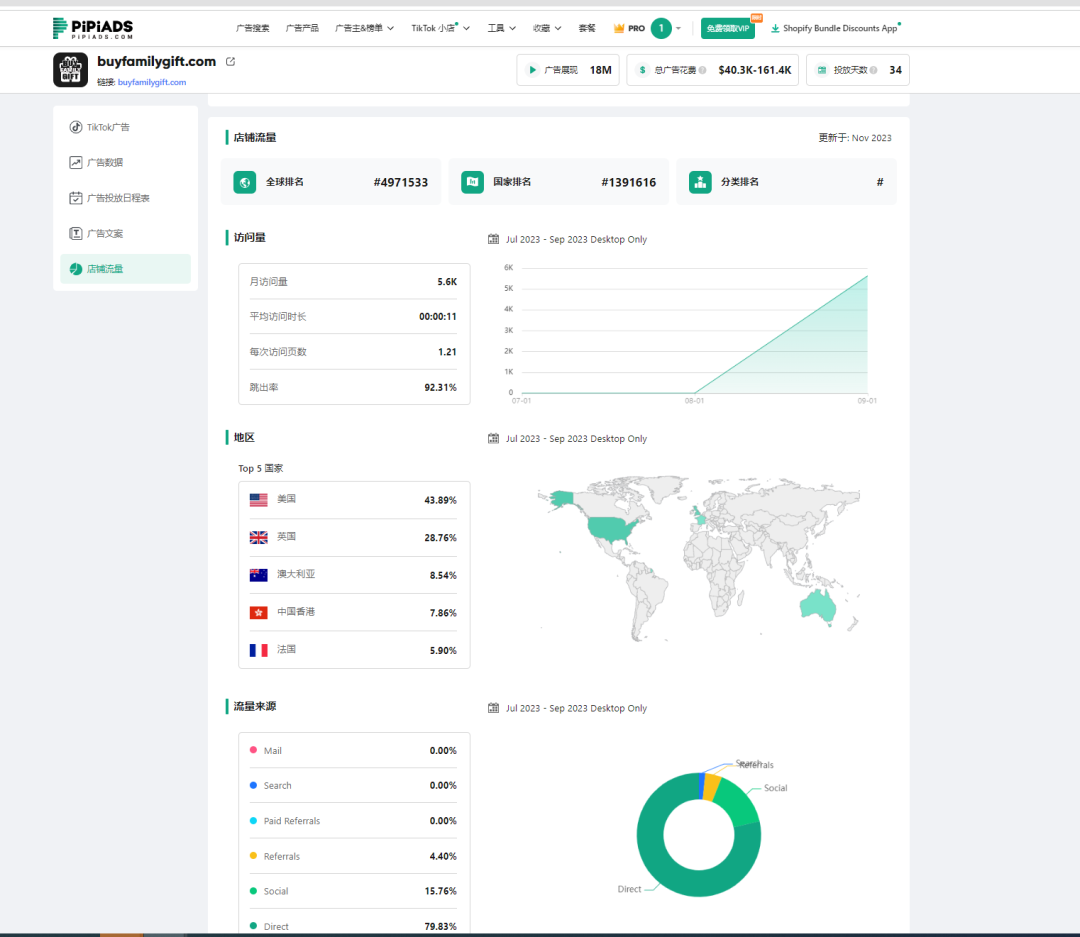Click the 平均访问时长 value 00:00:11
The height and width of the screenshot is (937, 1080).
[x=438, y=317]
